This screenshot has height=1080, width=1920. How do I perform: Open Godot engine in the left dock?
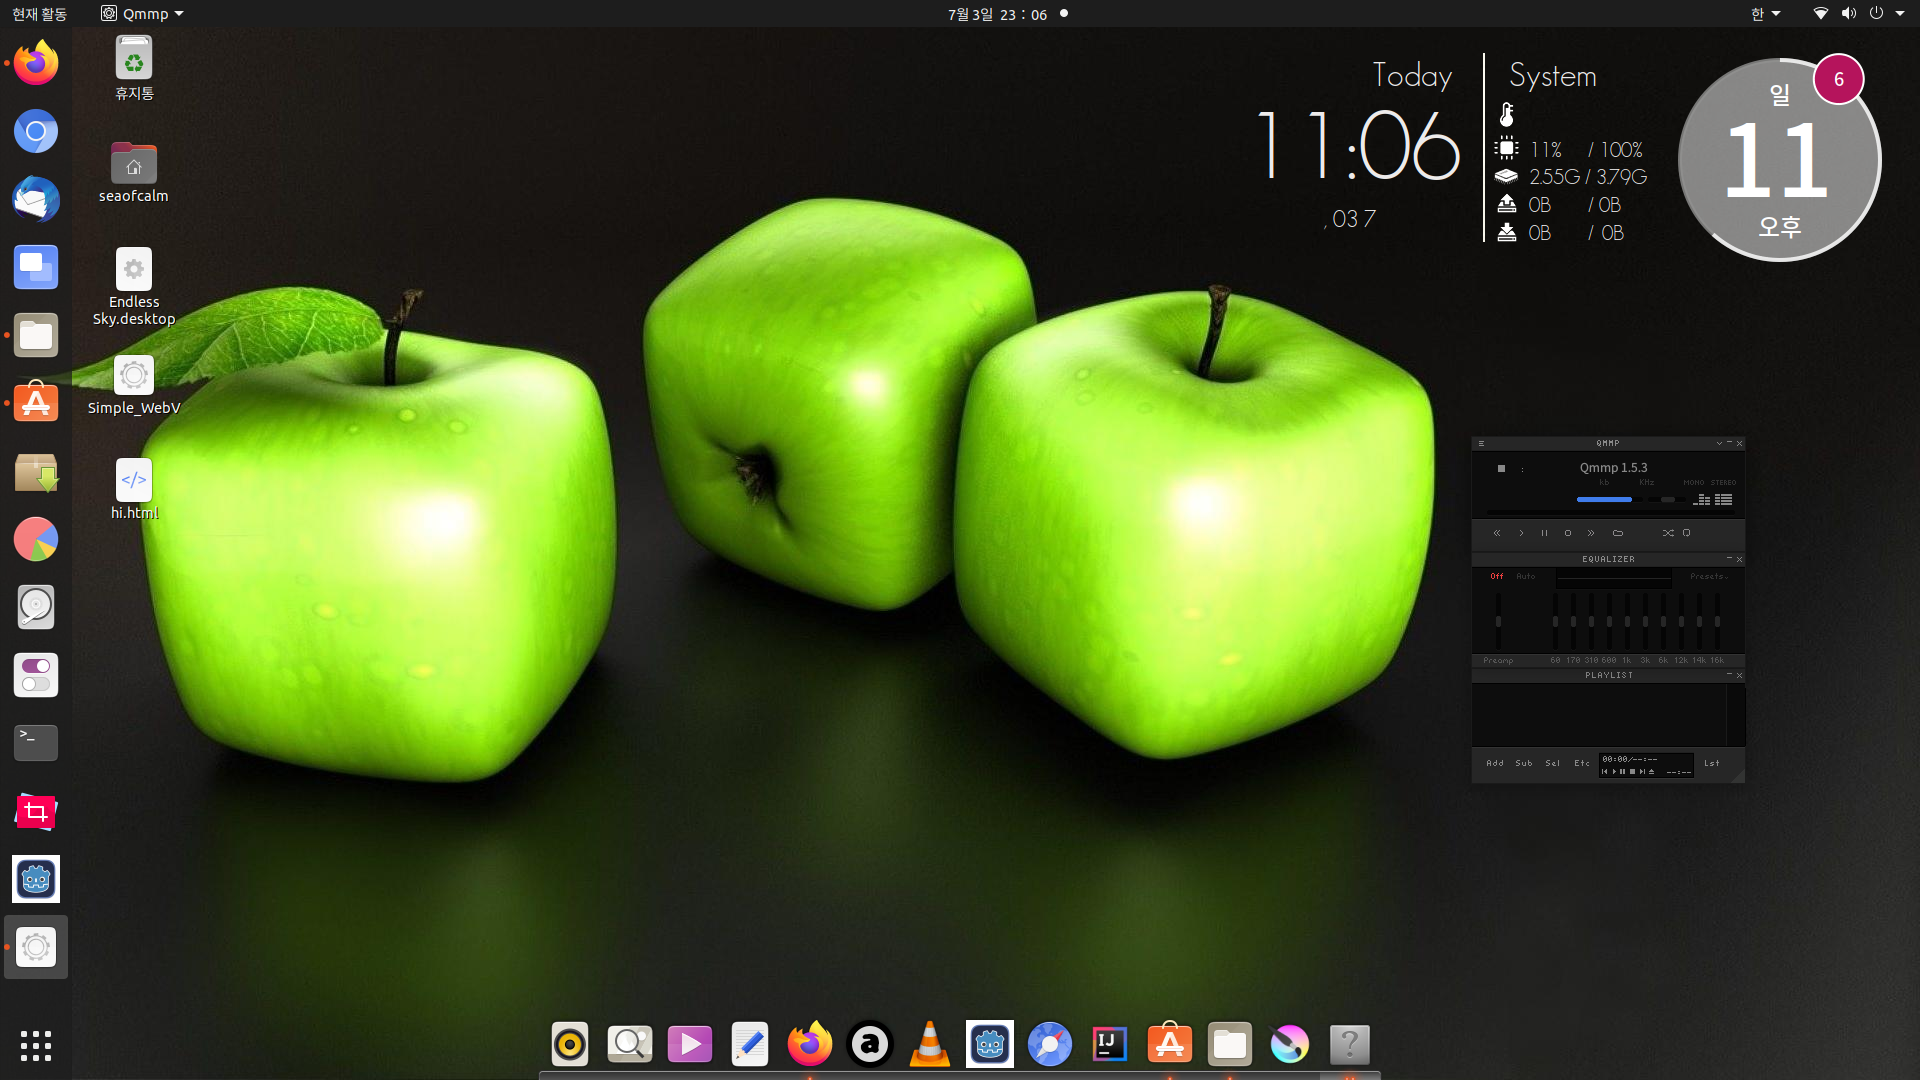pyautogui.click(x=36, y=879)
